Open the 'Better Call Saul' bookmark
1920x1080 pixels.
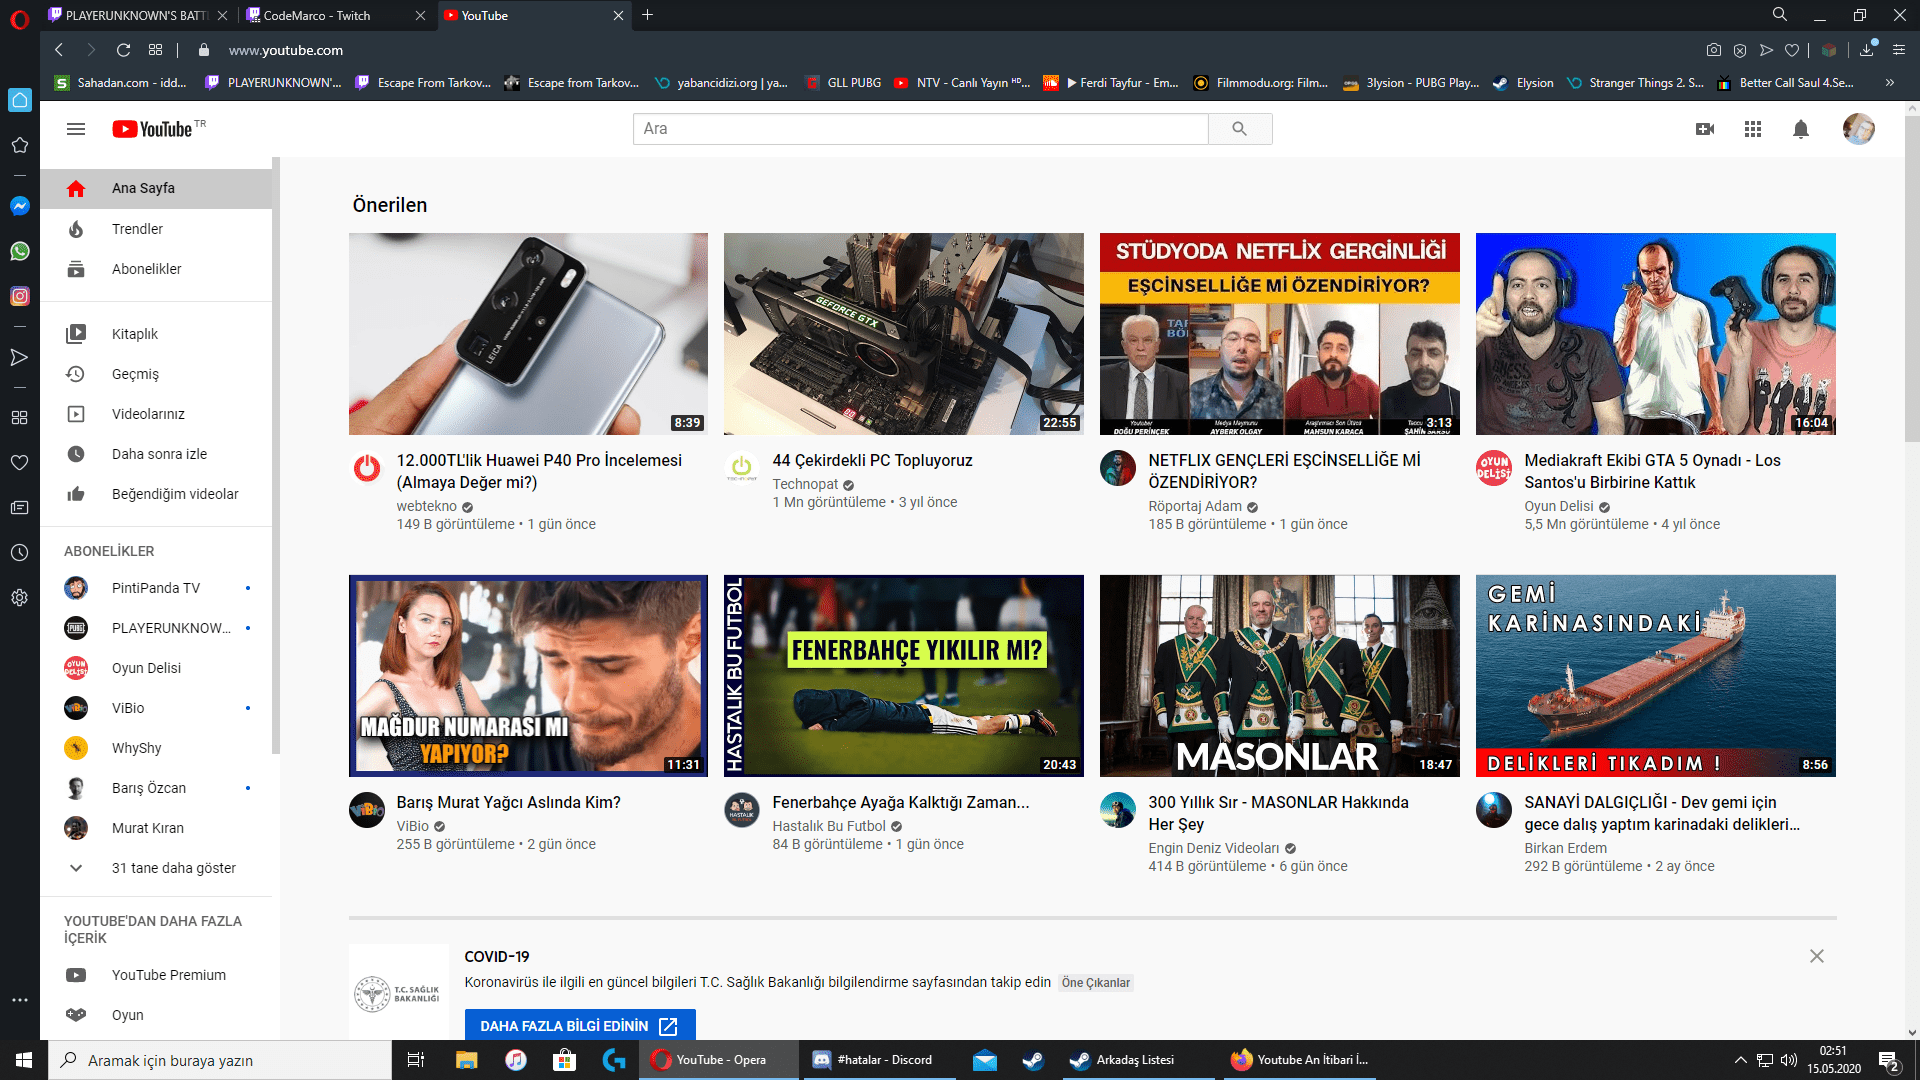point(1785,83)
